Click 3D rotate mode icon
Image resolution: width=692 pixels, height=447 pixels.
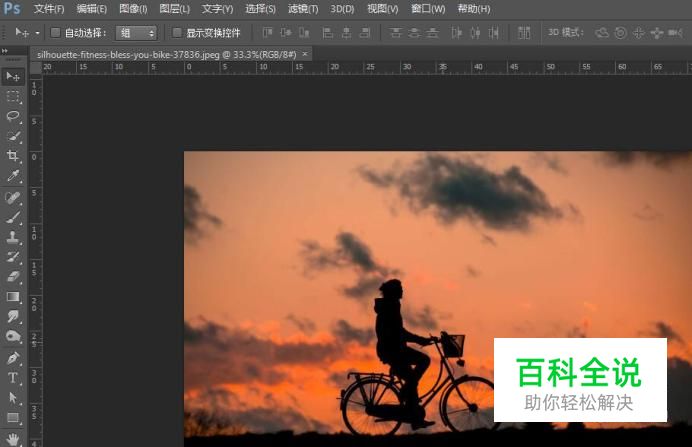point(602,33)
